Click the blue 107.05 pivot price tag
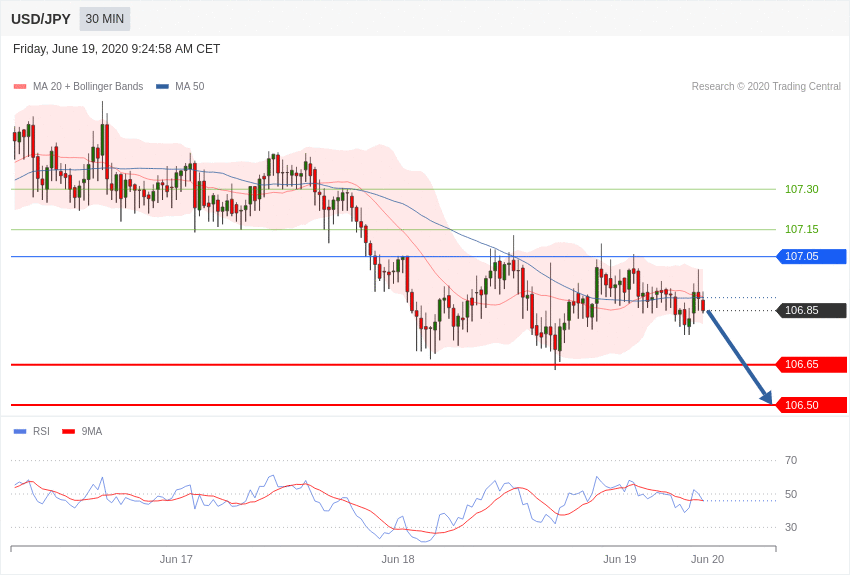The width and height of the screenshot is (850, 576). click(812, 256)
